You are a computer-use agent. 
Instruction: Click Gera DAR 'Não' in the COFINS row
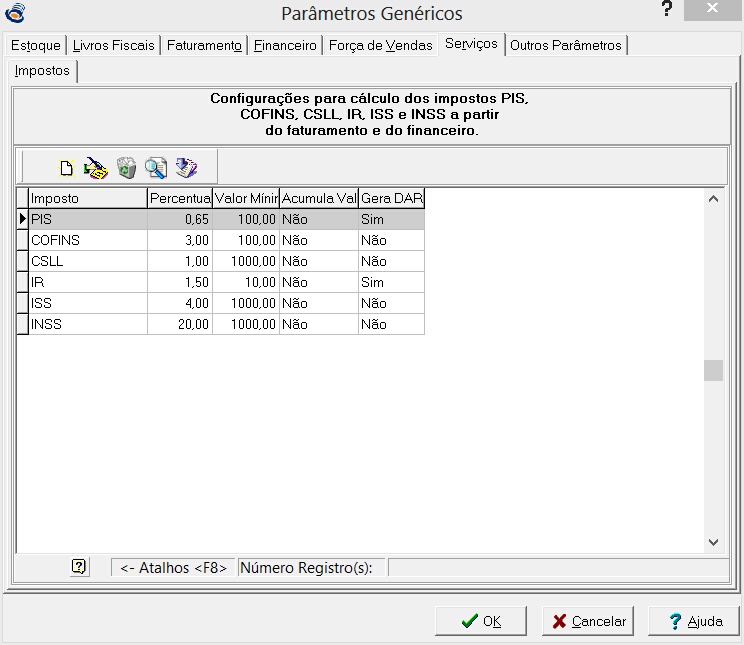point(391,240)
